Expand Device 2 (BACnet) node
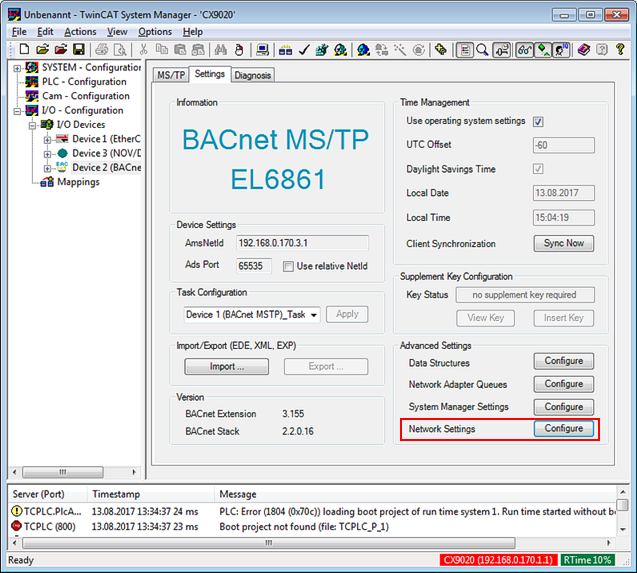The width and height of the screenshot is (637, 573). [47, 168]
